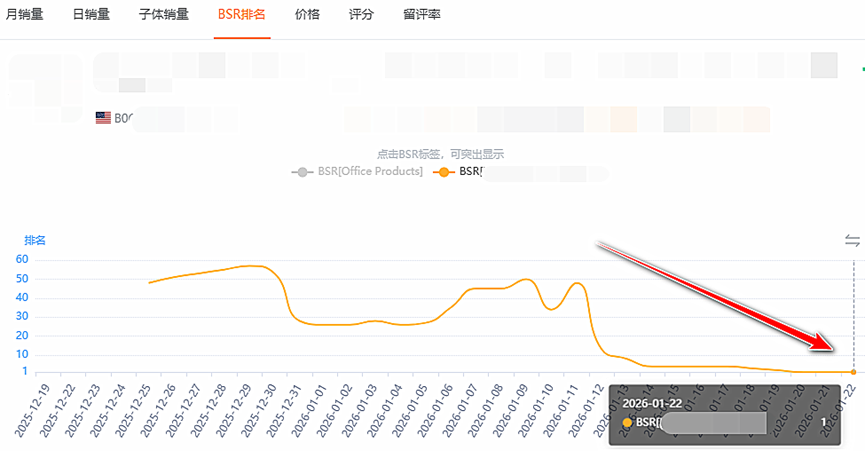Select the 子体销量 tab
Viewport: 865px width, 451px height.
(164, 15)
